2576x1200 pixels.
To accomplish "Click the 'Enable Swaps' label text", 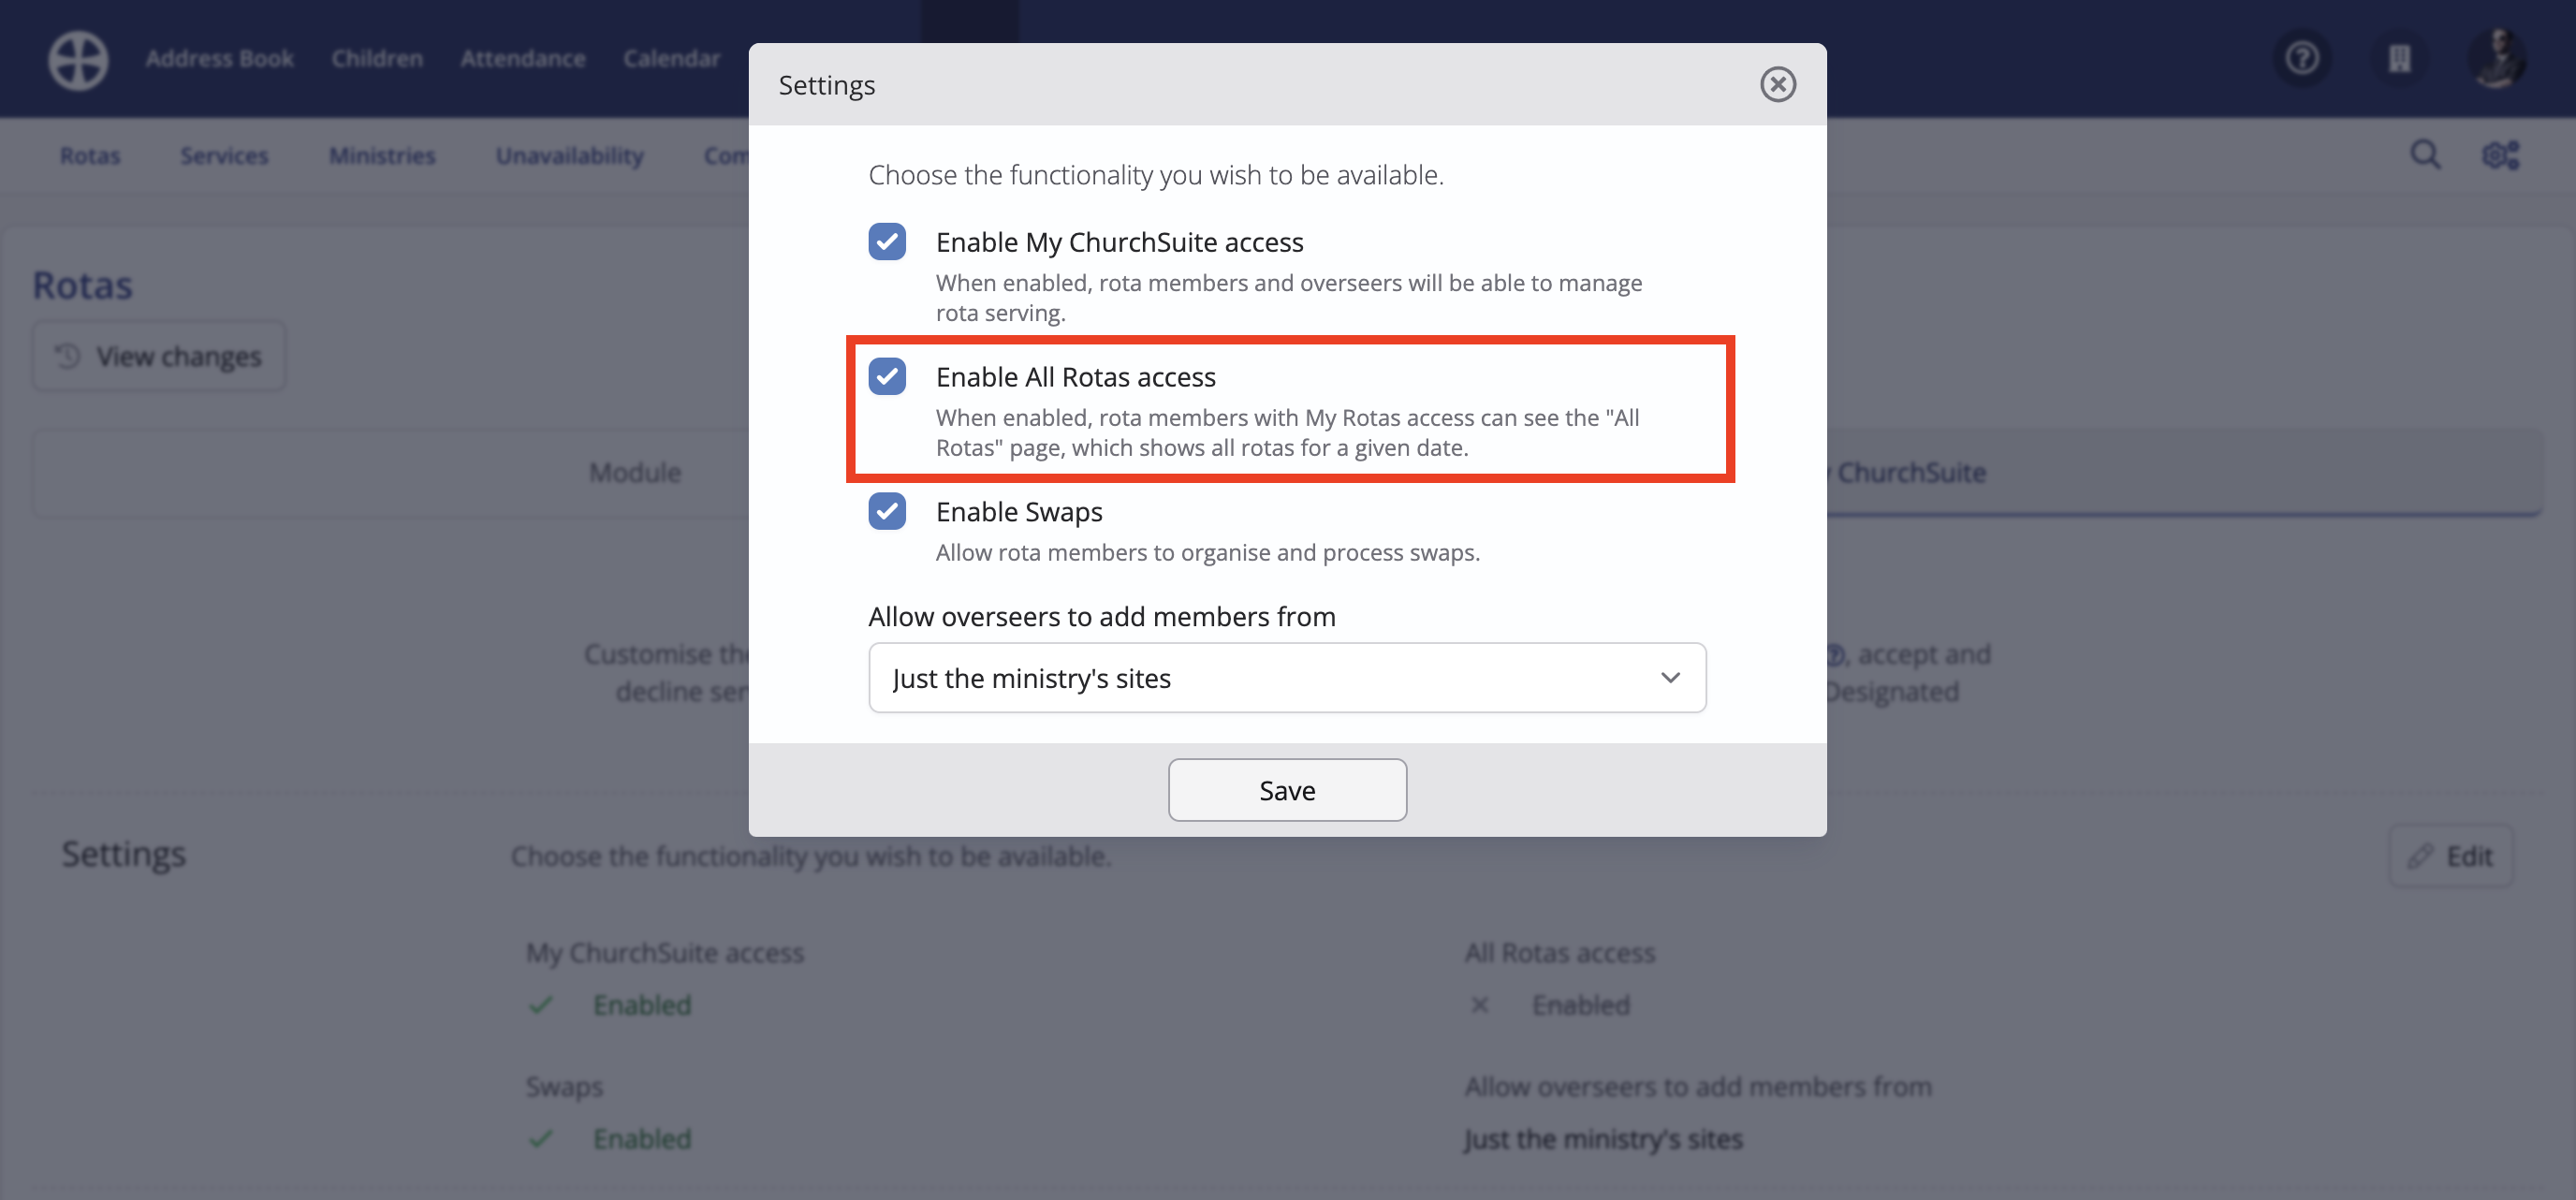I will click(1019, 511).
